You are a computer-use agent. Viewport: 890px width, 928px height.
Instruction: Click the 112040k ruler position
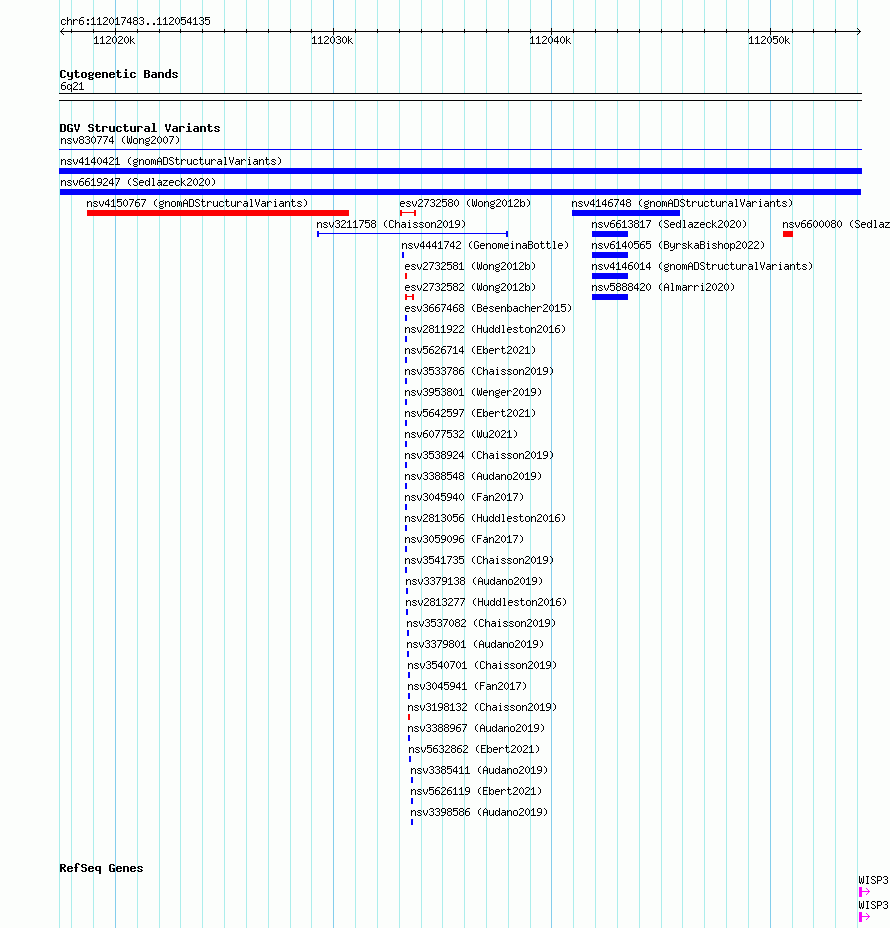pos(550,40)
